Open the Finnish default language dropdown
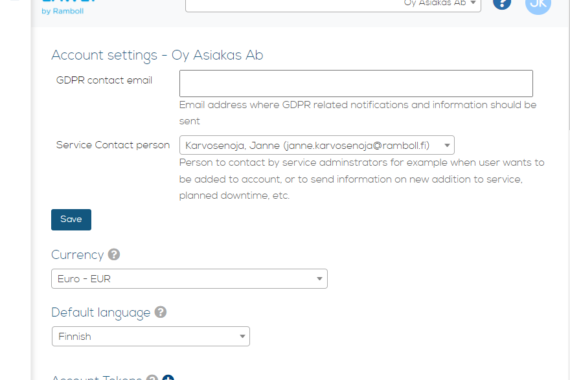Screen dimensions: 570x380 (x=151, y=336)
